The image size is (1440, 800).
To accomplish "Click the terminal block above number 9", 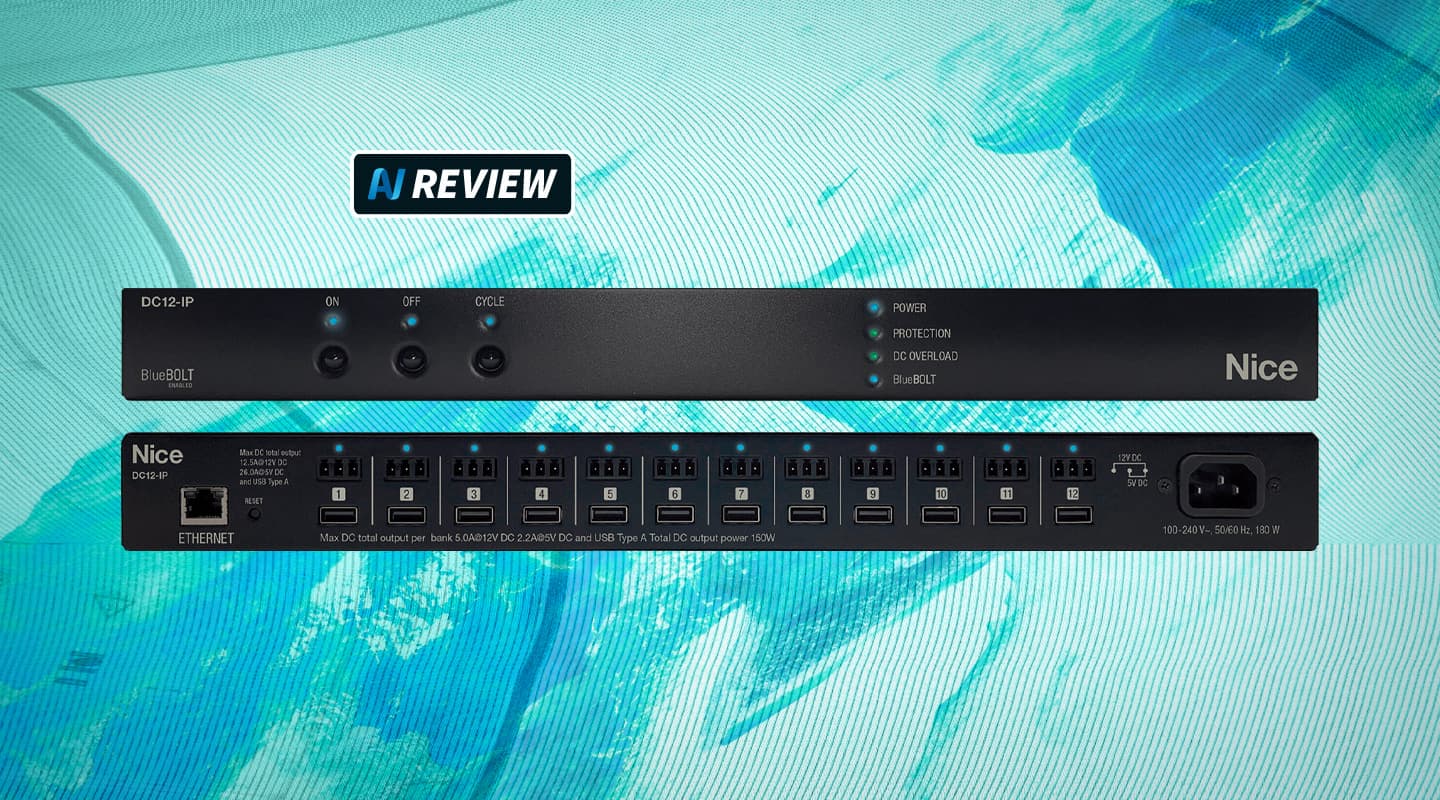I will 873,468.
